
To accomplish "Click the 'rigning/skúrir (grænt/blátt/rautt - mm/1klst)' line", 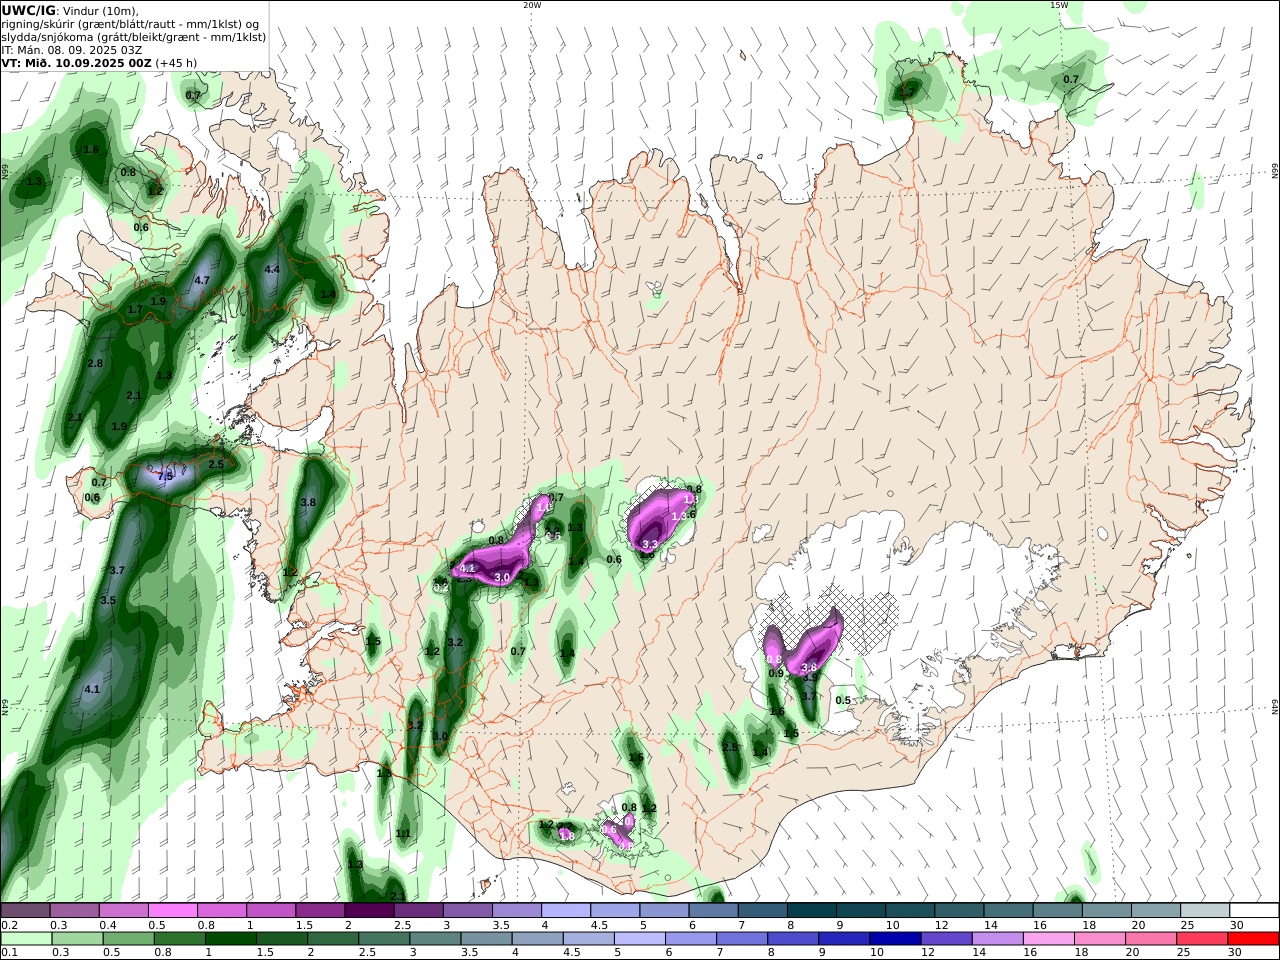I will click(x=128, y=23).
